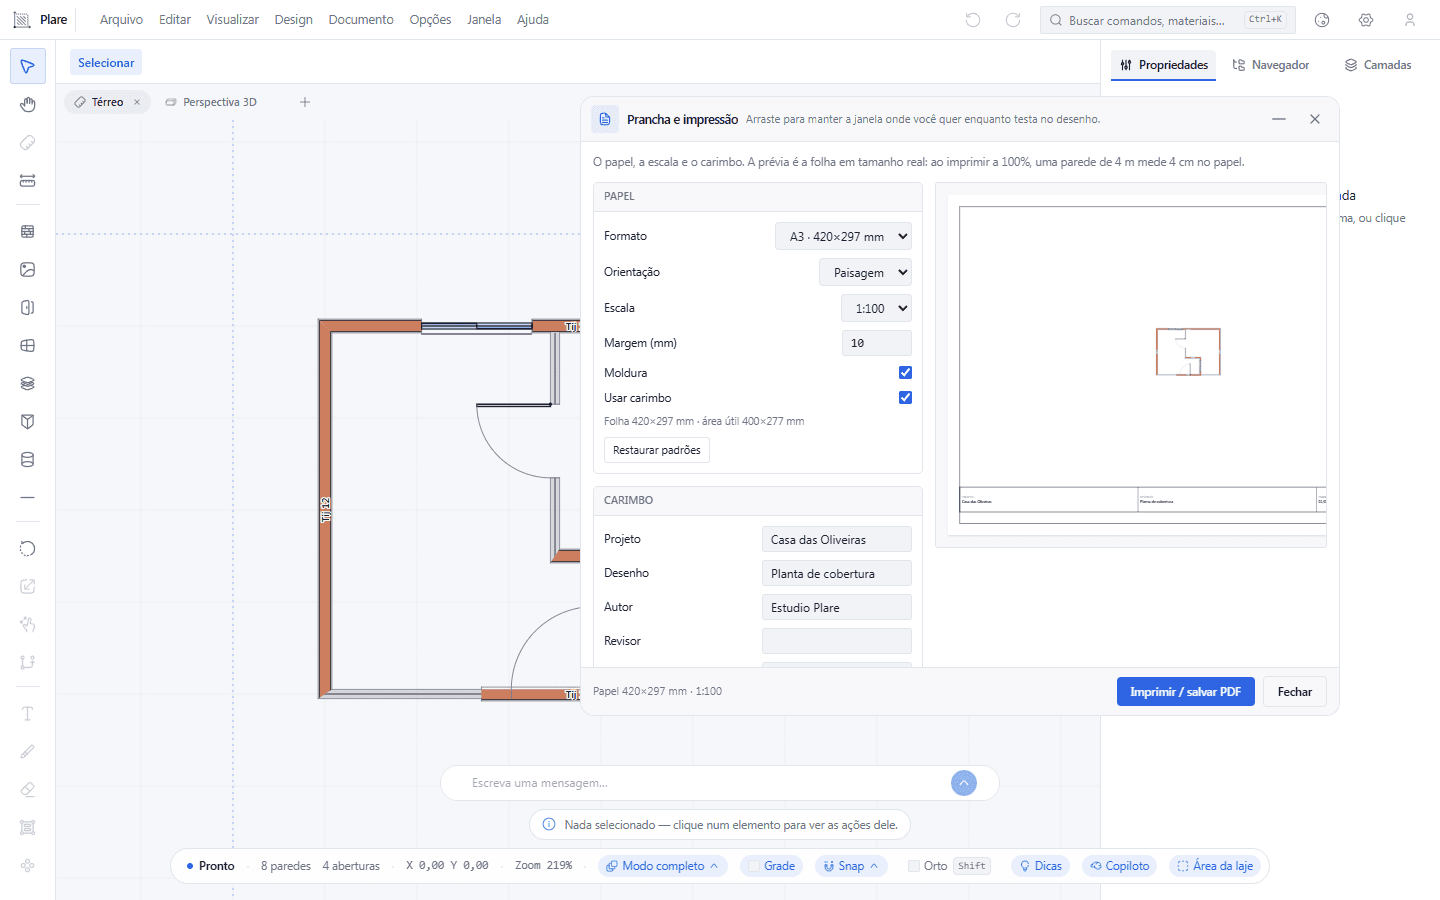The height and width of the screenshot is (900, 1440).
Task: Switch to the Perspectiva 3D tab
Action: tap(211, 102)
